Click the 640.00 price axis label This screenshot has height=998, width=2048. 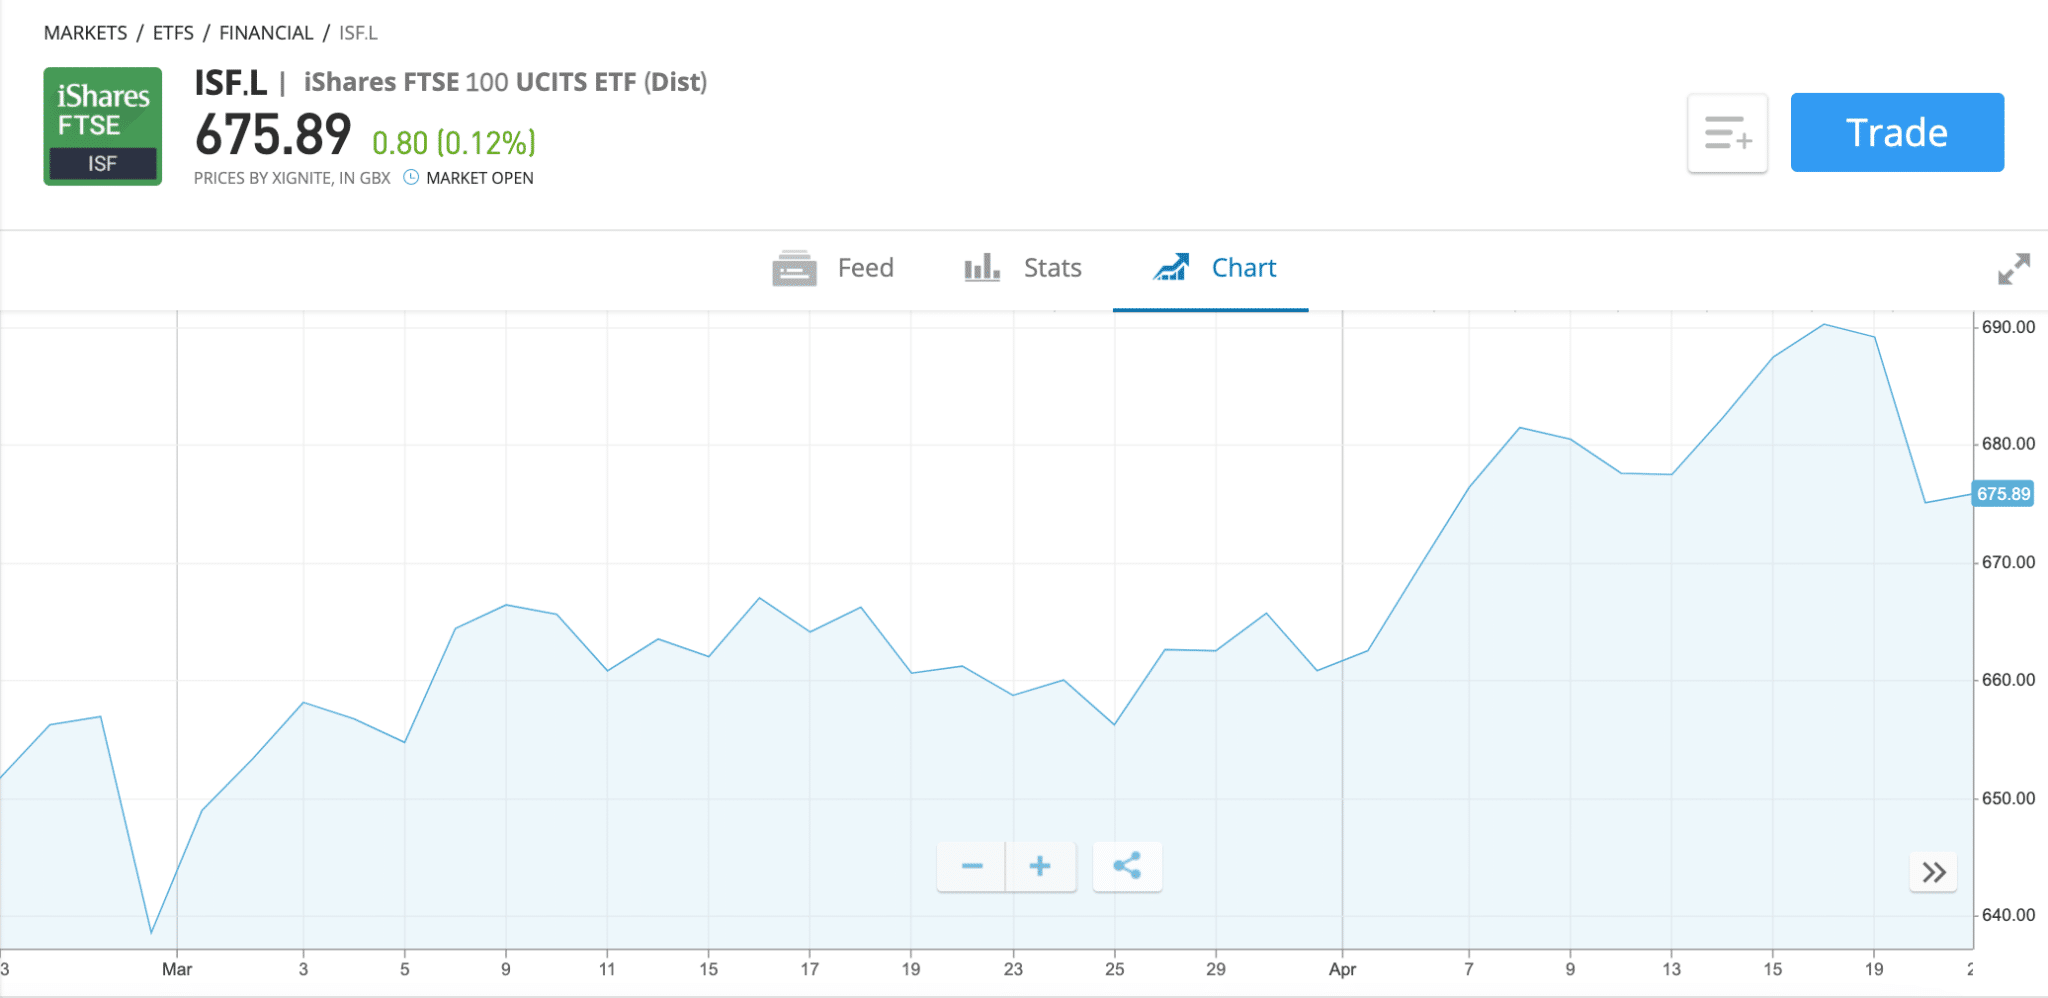2008,915
